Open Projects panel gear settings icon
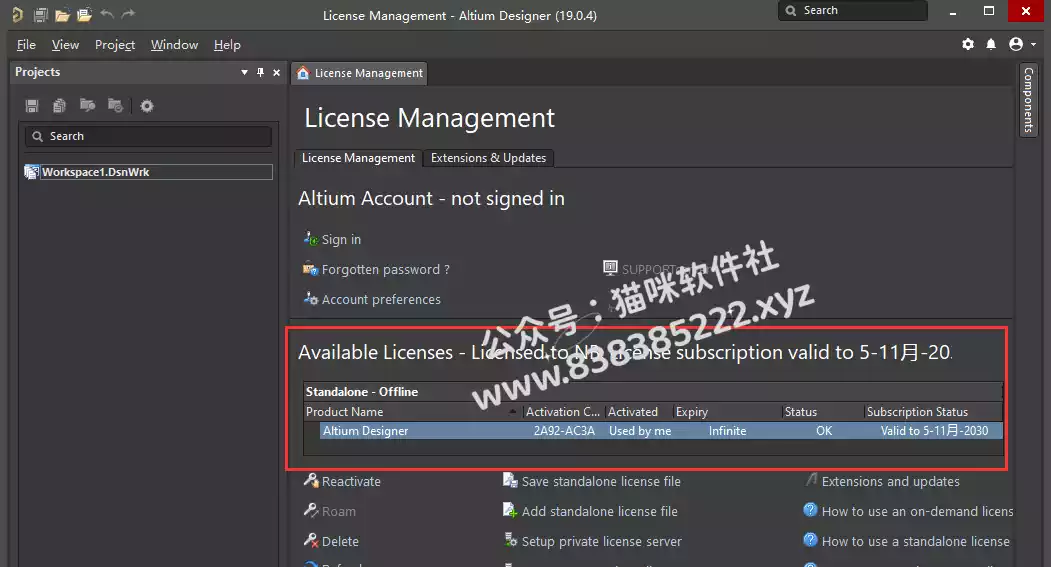The image size is (1051, 567). point(147,106)
